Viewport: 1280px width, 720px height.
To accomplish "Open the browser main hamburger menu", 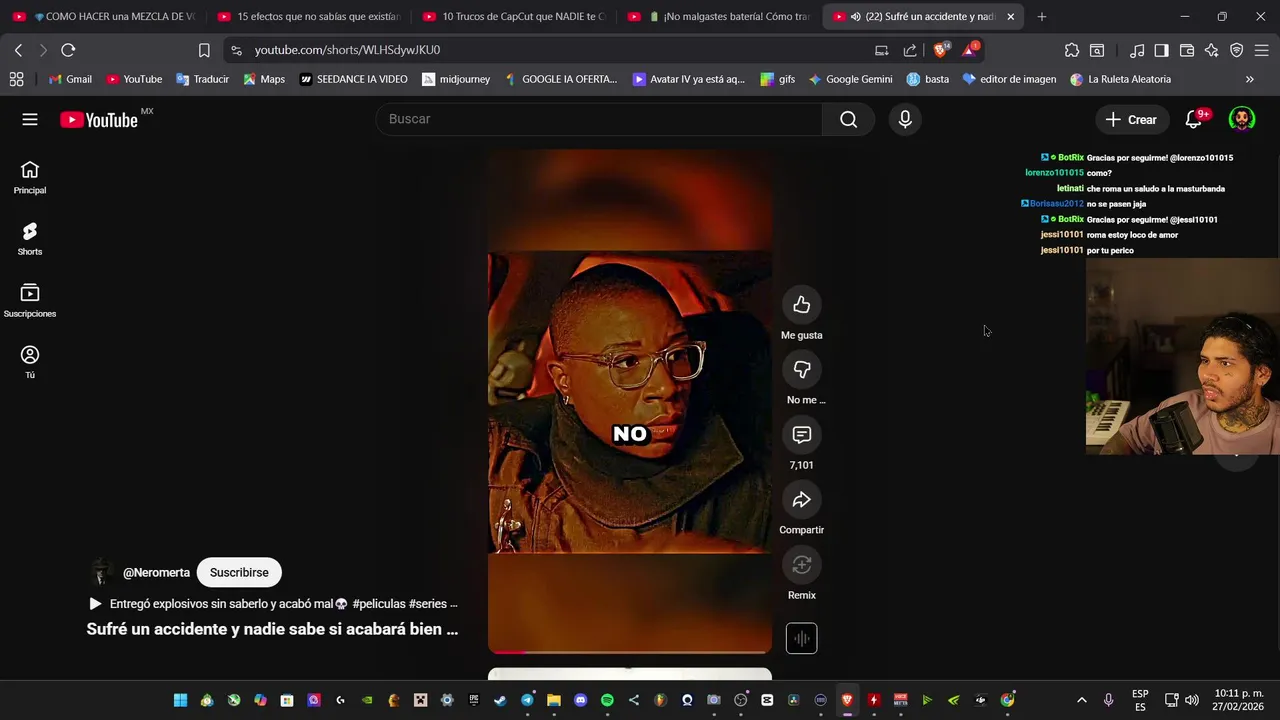I will [1261, 50].
